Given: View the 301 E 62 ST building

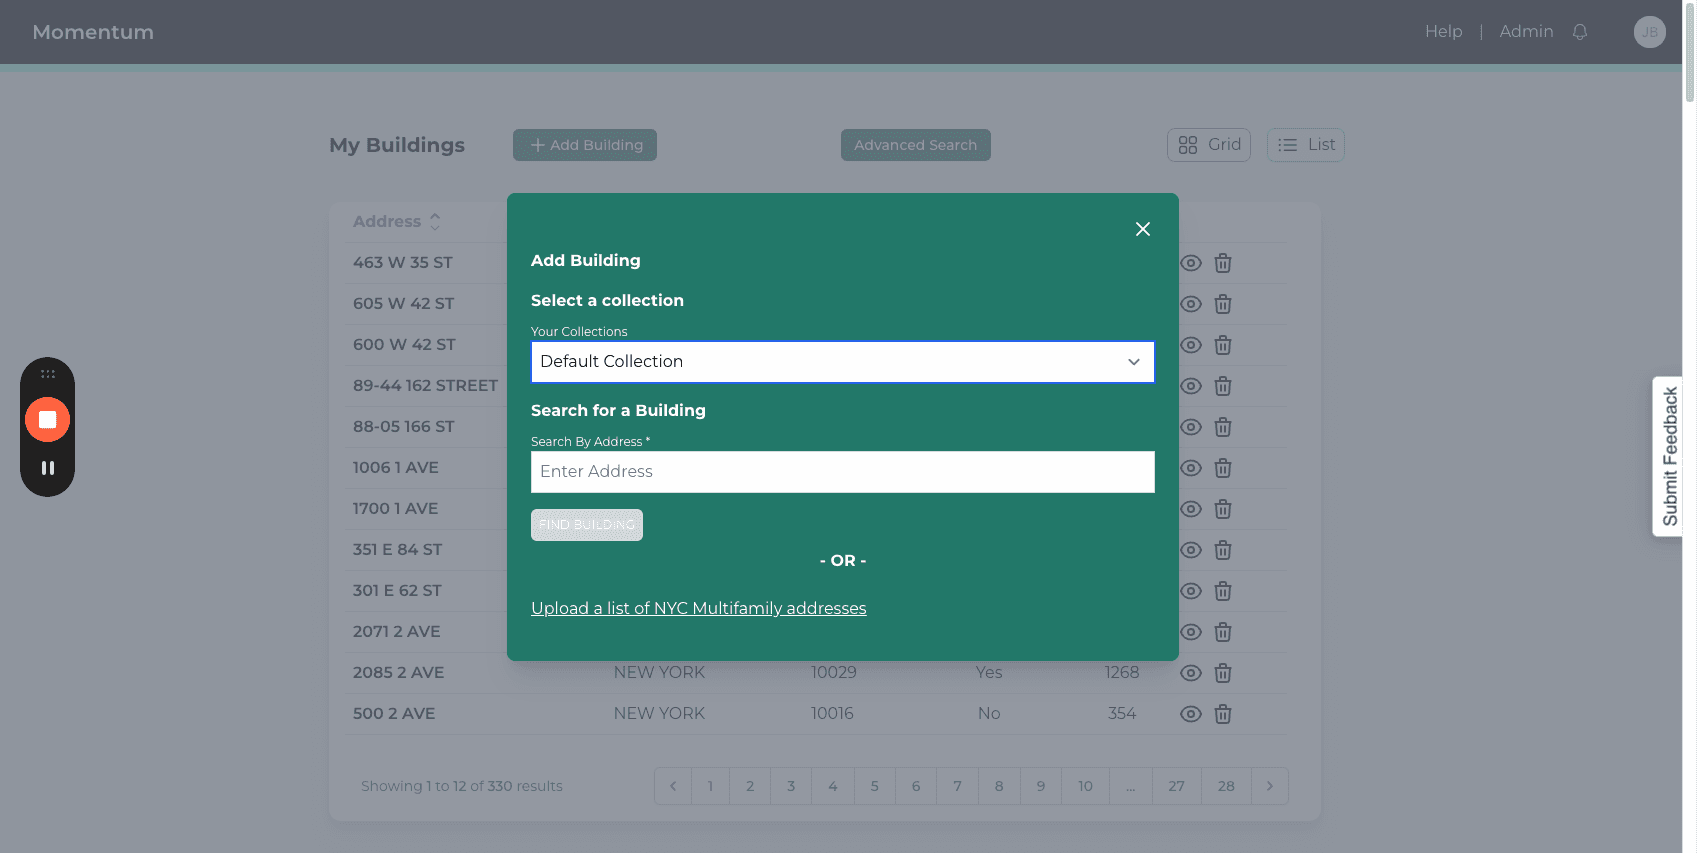Looking at the screenshot, I should click(x=1190, y=591).
